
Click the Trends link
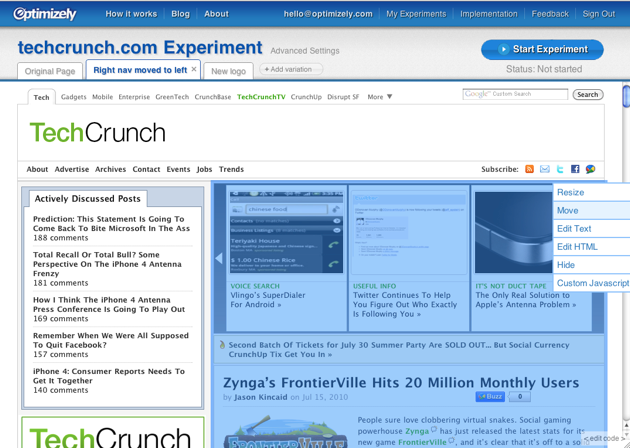[231, 169]
